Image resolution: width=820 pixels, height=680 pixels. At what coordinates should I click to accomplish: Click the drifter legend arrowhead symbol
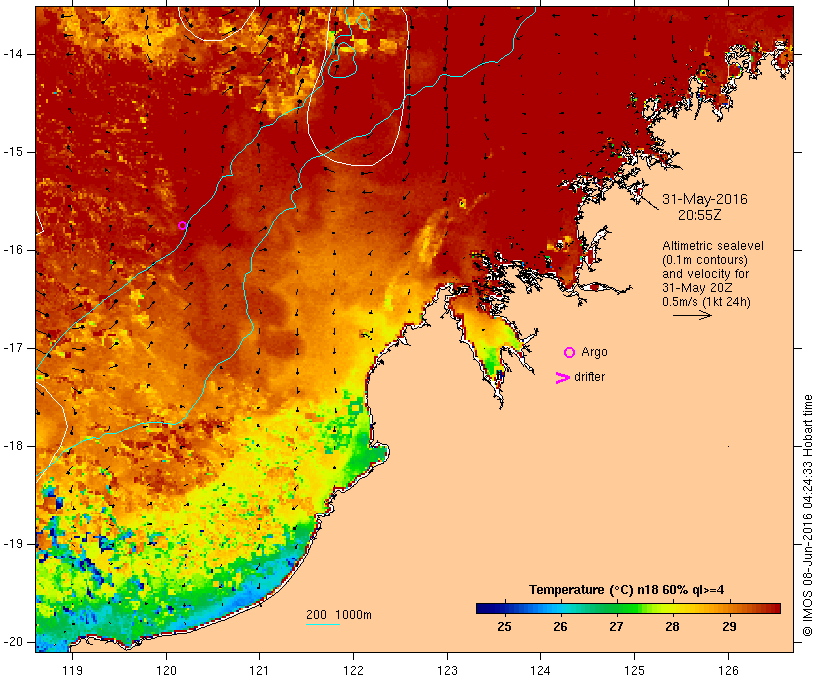pyautogui.click(x=562, y=378)
